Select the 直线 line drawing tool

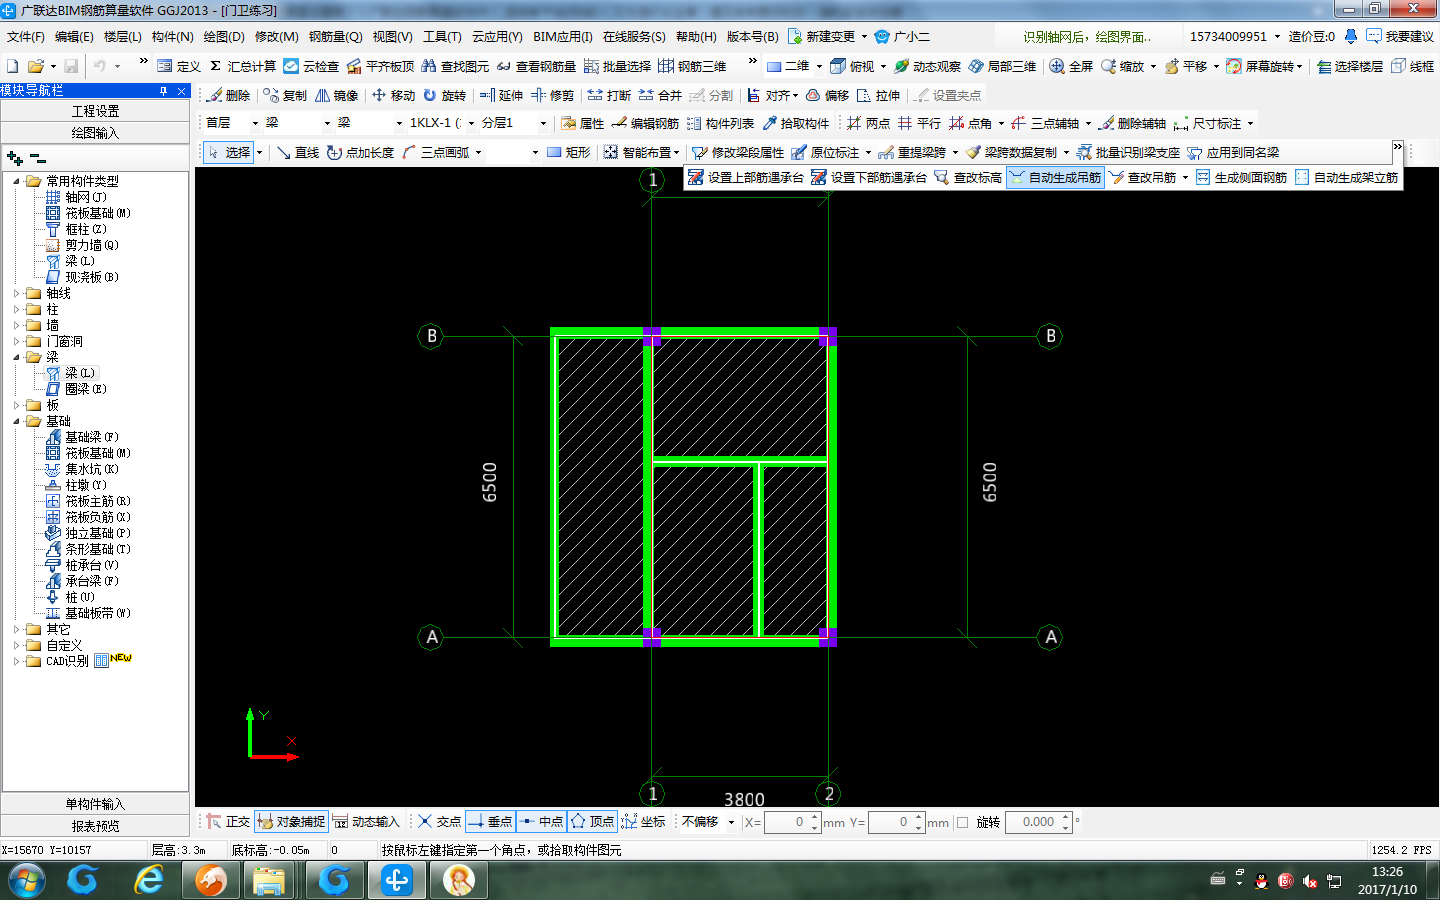297,152
